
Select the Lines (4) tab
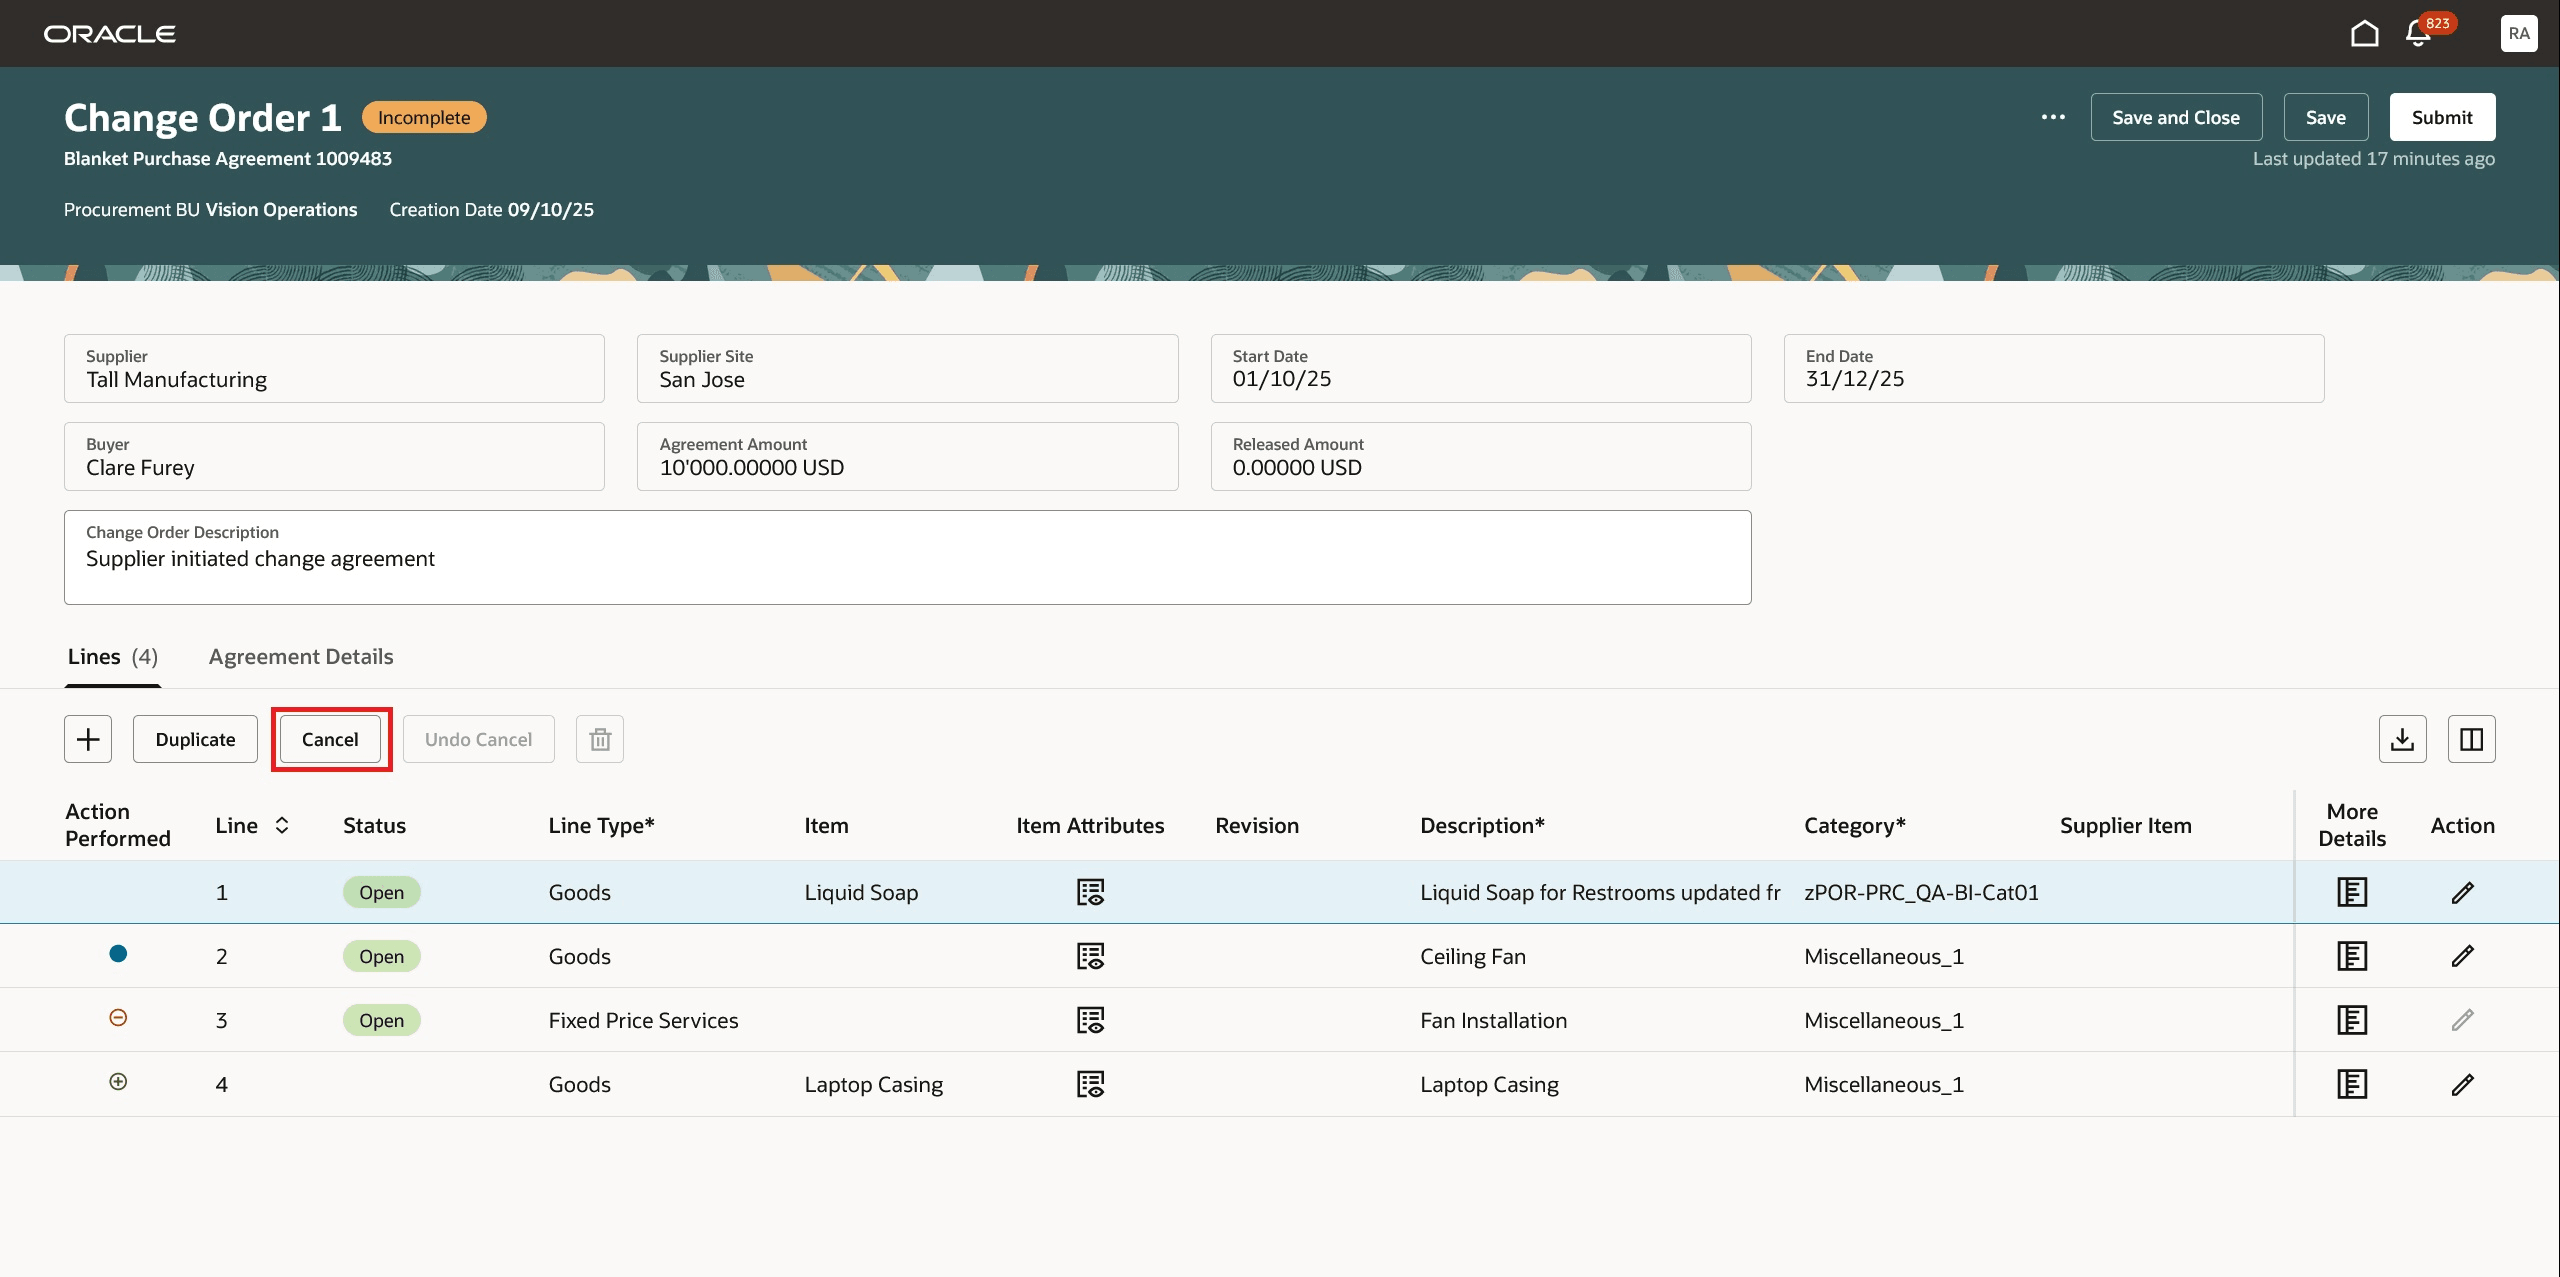coord(111,656)
